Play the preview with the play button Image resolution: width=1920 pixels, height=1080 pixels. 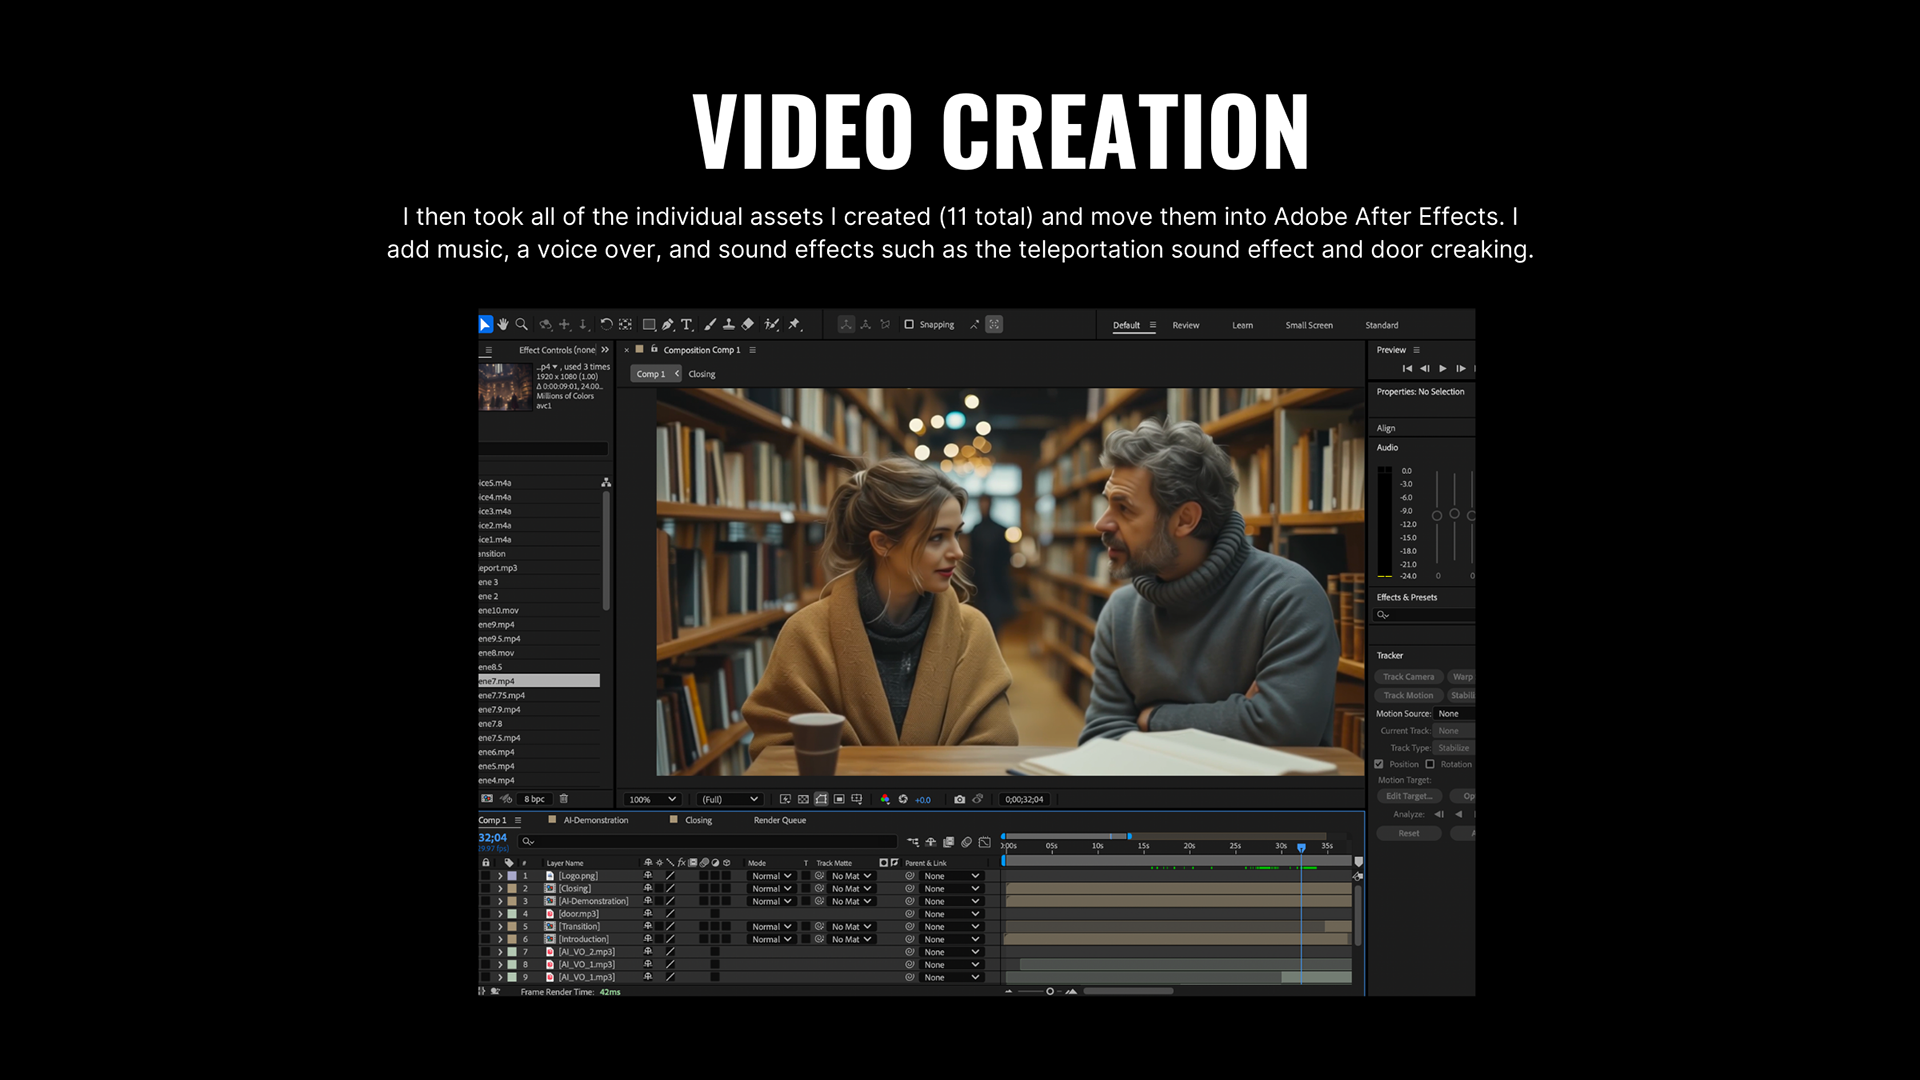coord(1443,369)
